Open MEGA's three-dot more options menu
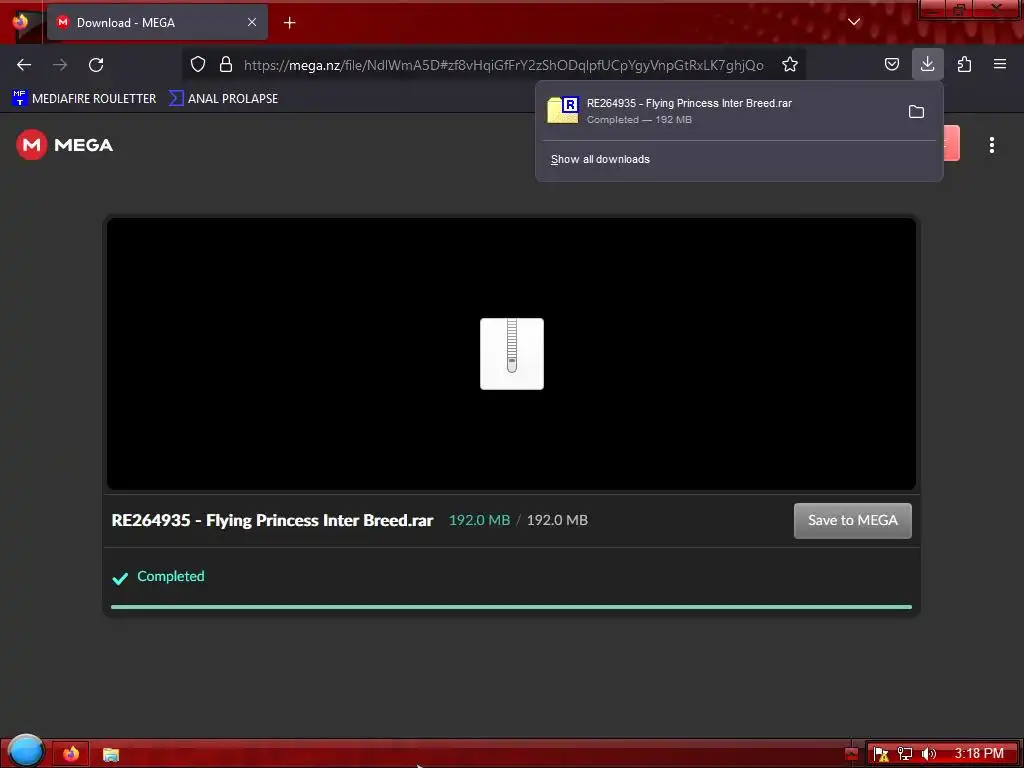 tap(991, 145)
